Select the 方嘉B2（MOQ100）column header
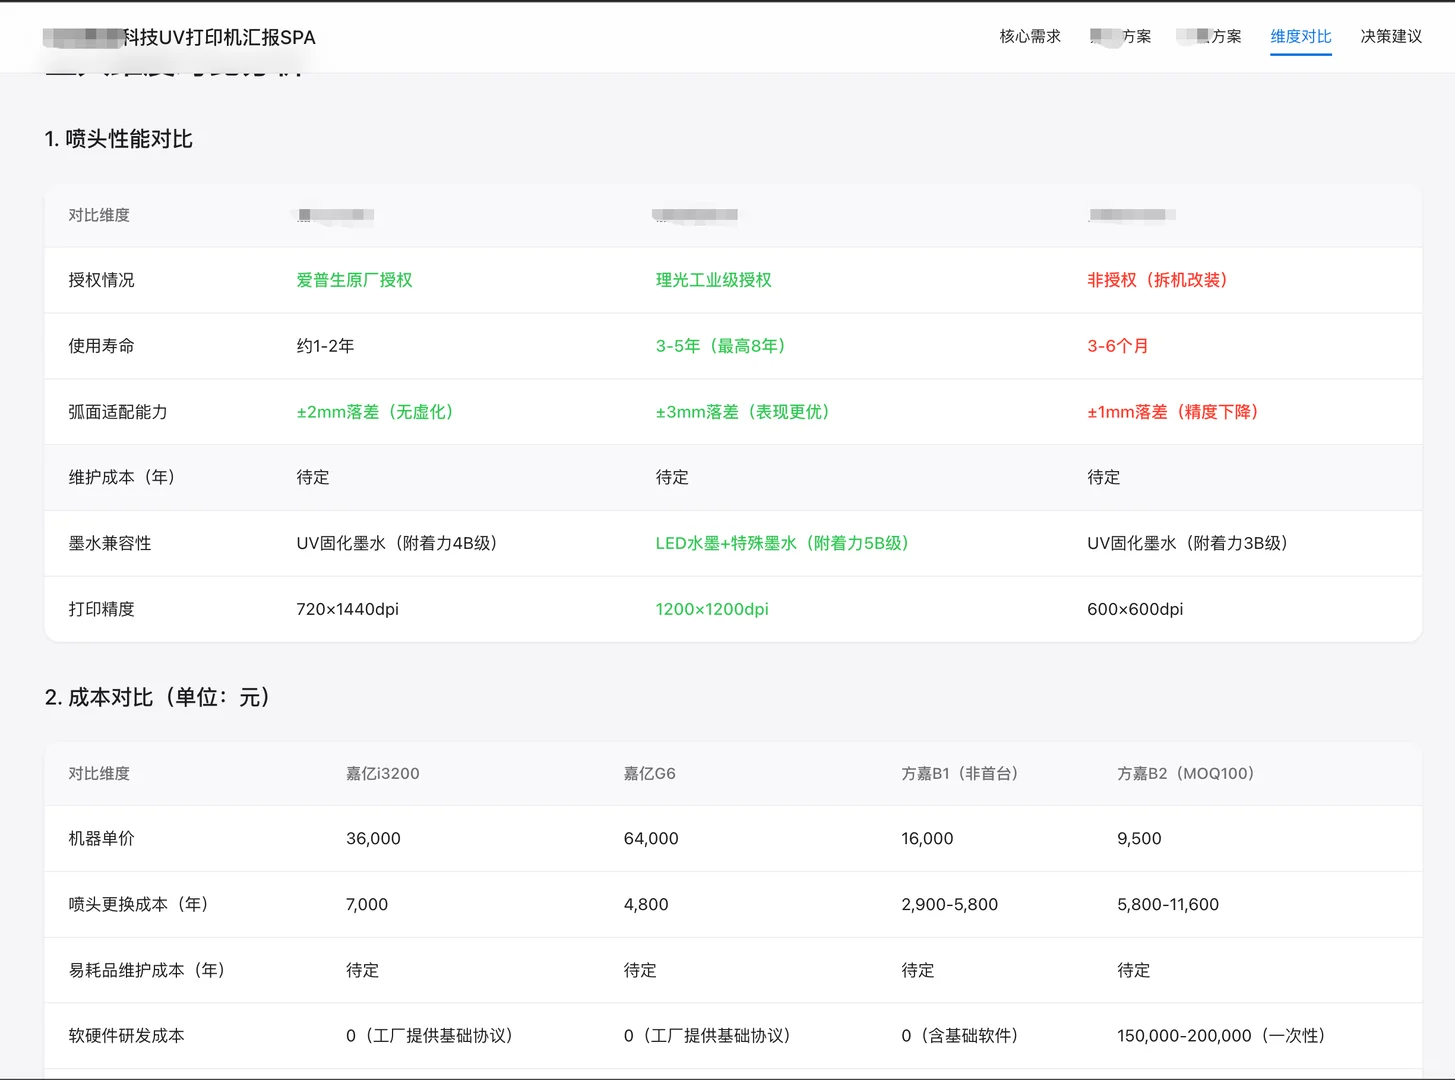 click(x=1186, y=773)
